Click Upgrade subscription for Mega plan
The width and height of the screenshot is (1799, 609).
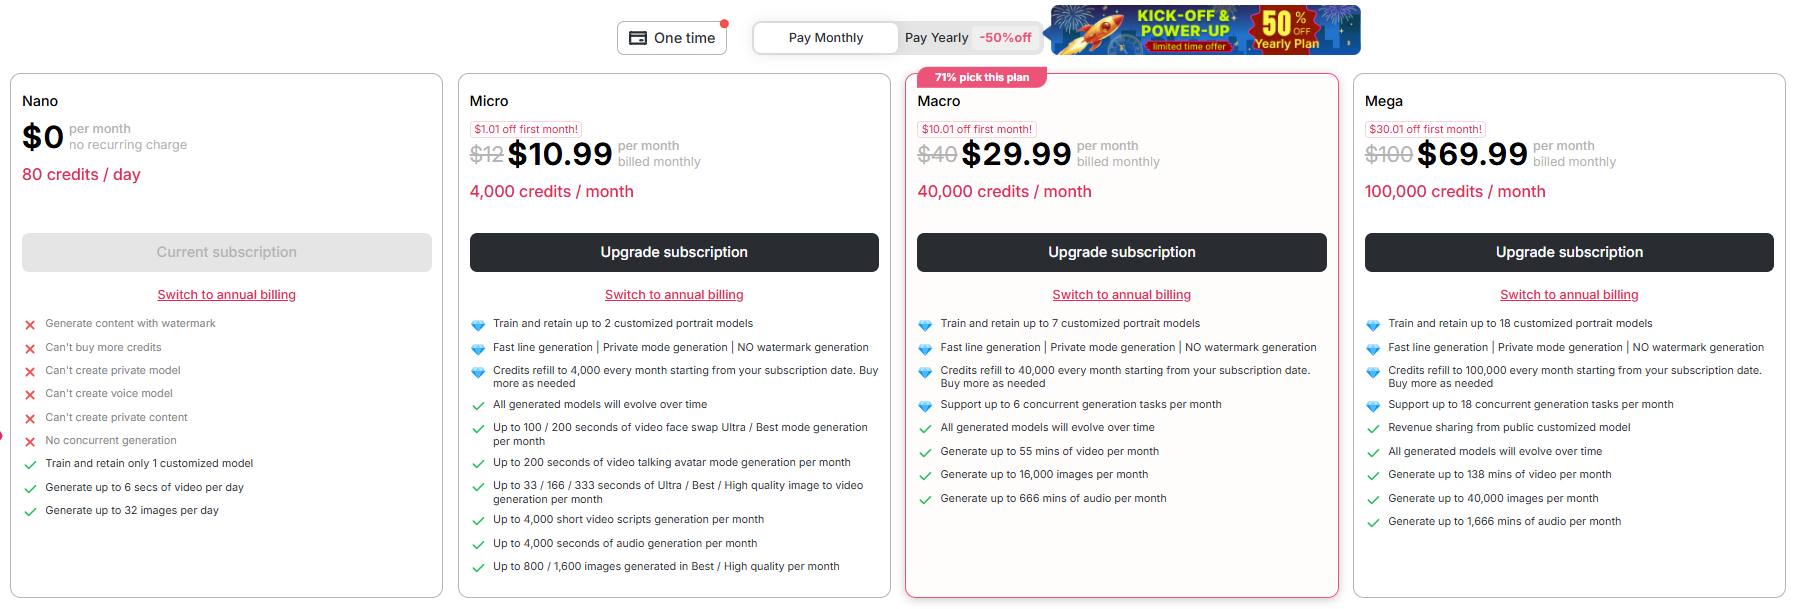1569,252
